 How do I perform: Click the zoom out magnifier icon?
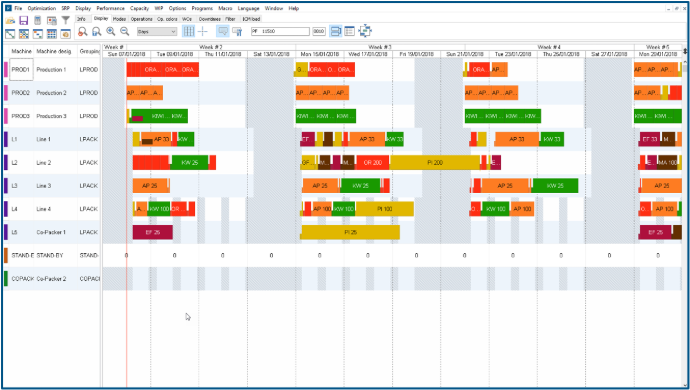coord(125,31)
